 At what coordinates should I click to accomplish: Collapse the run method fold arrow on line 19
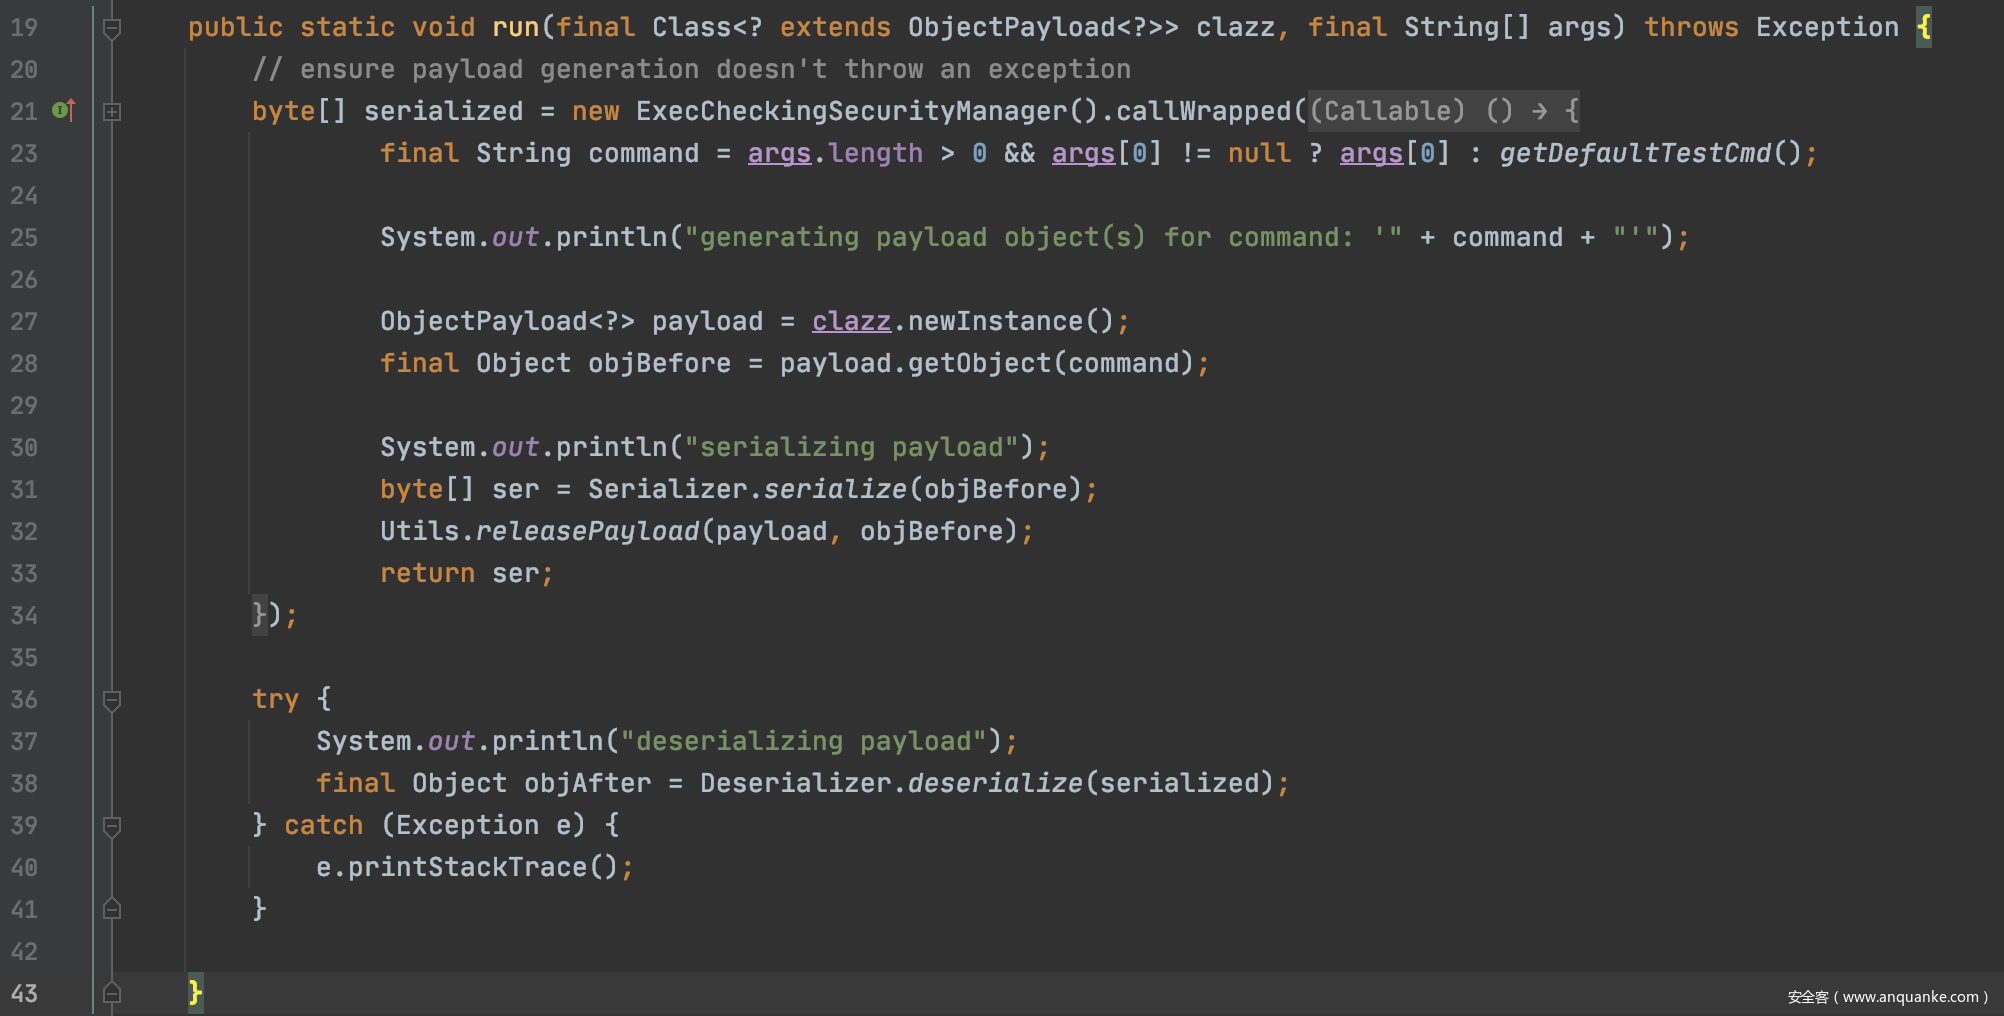point(112,28)
